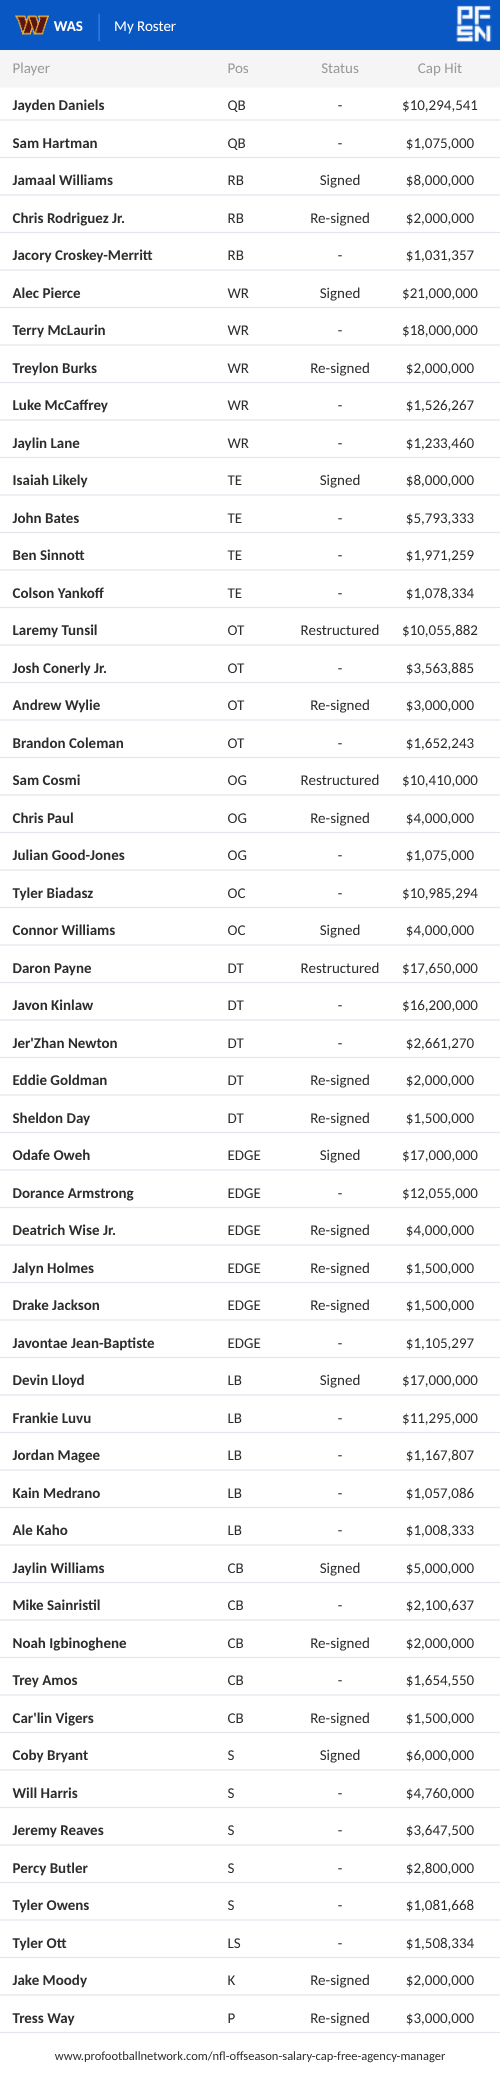Click Tress Way's Re-signed status
This screenshot has height=2075, width=500.
(x=340, y=2018)
